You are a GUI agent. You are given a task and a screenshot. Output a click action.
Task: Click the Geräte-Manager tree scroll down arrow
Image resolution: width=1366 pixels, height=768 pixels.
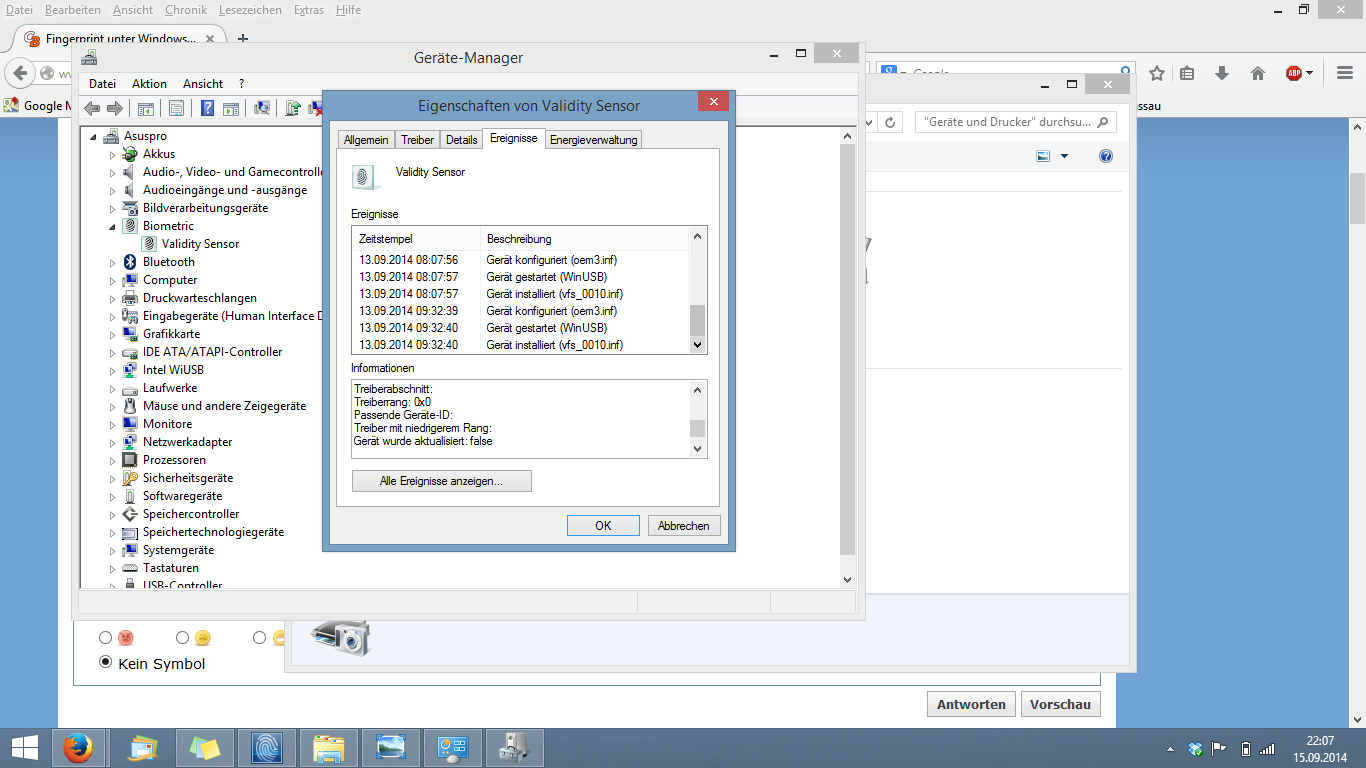[x=847, y=579]
